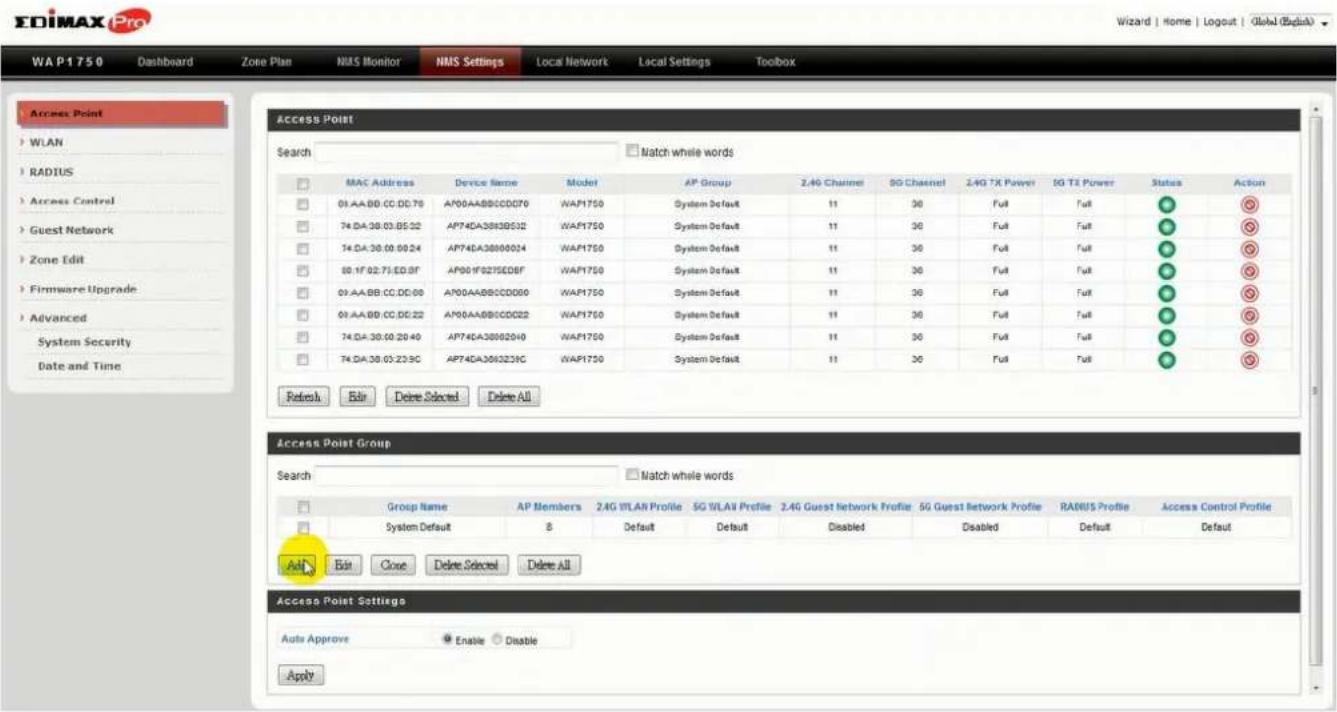Open the Wizard link
This screenshot has height=712, width=1337.
click(1133, 21)
